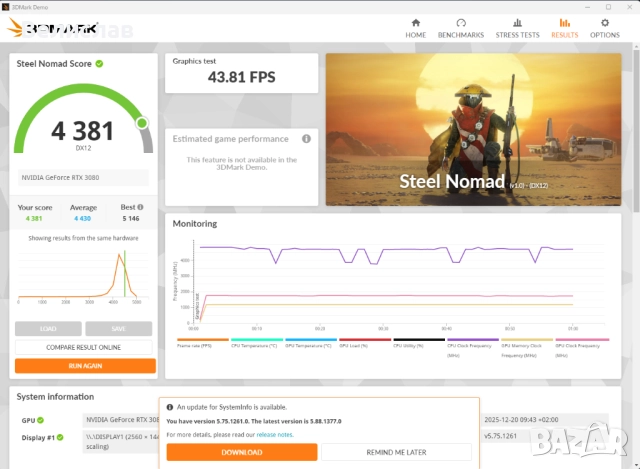Click the 3DMark logo

click(x=53, y=28)
